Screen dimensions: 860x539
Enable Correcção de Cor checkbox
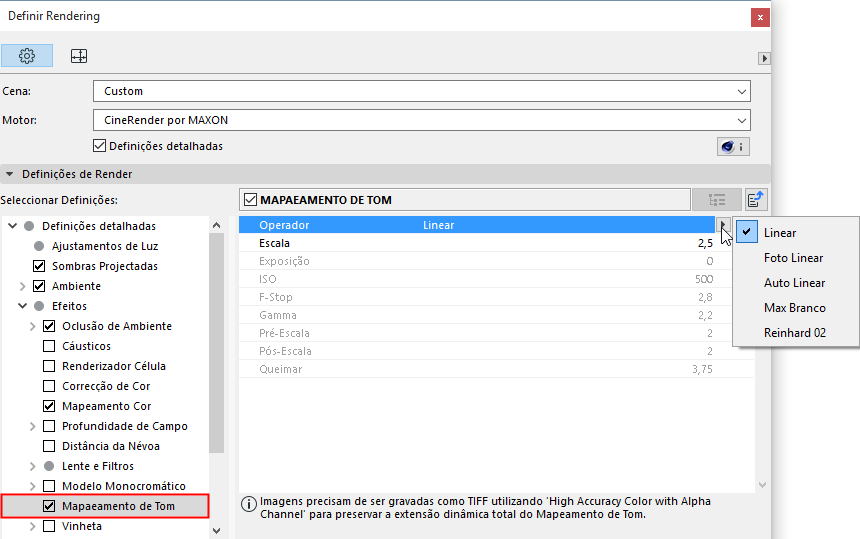49,386
